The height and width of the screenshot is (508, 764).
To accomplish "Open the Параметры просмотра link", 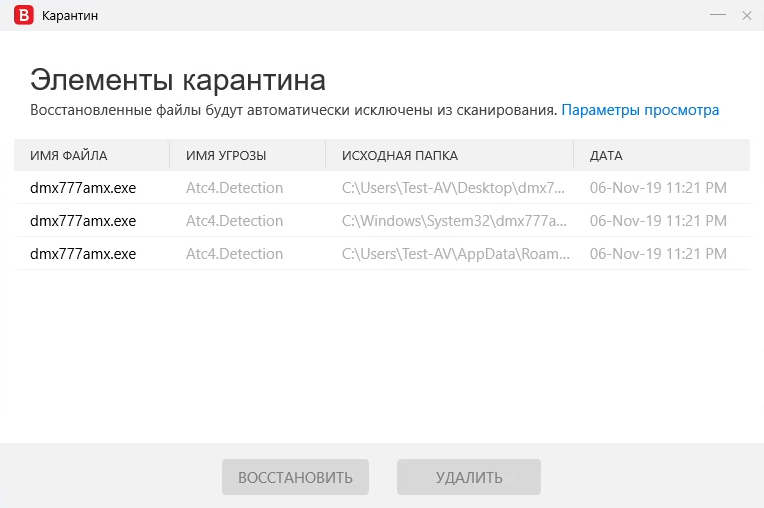I will [640, 110].
